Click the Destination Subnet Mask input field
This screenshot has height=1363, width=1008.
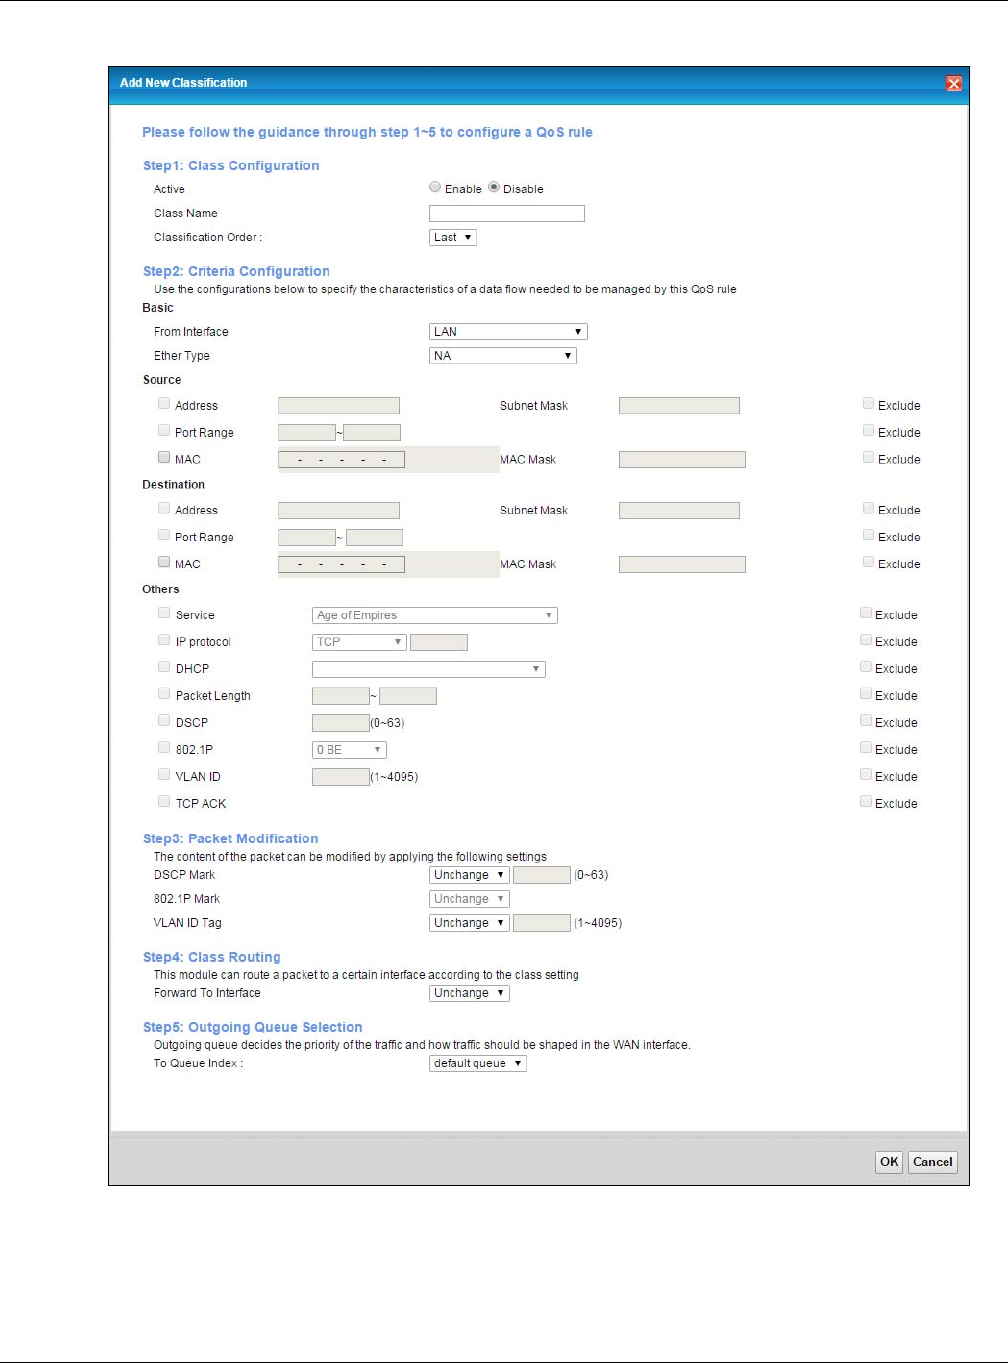pyautogui.click(x=679, y=510)
